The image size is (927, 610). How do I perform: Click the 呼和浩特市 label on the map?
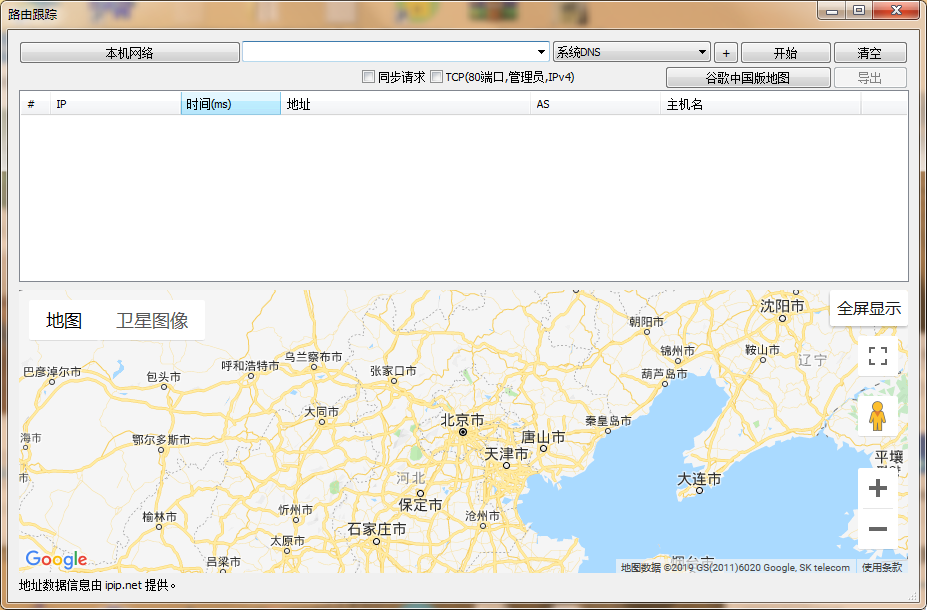click(250, 366)
